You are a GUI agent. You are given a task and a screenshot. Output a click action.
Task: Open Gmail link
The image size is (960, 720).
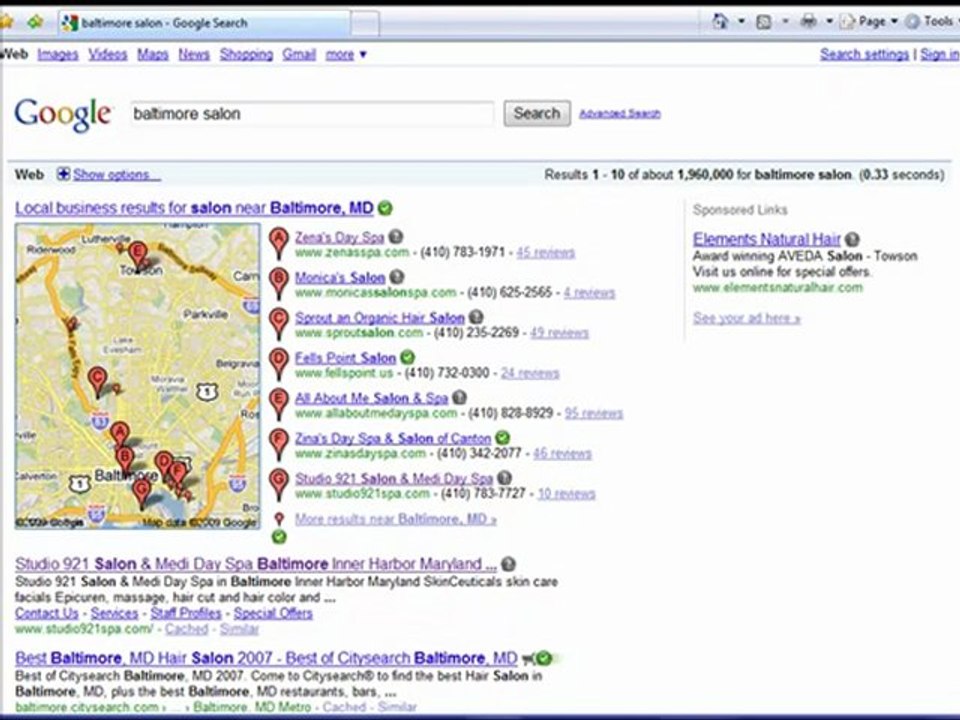[x=299, y=54]
